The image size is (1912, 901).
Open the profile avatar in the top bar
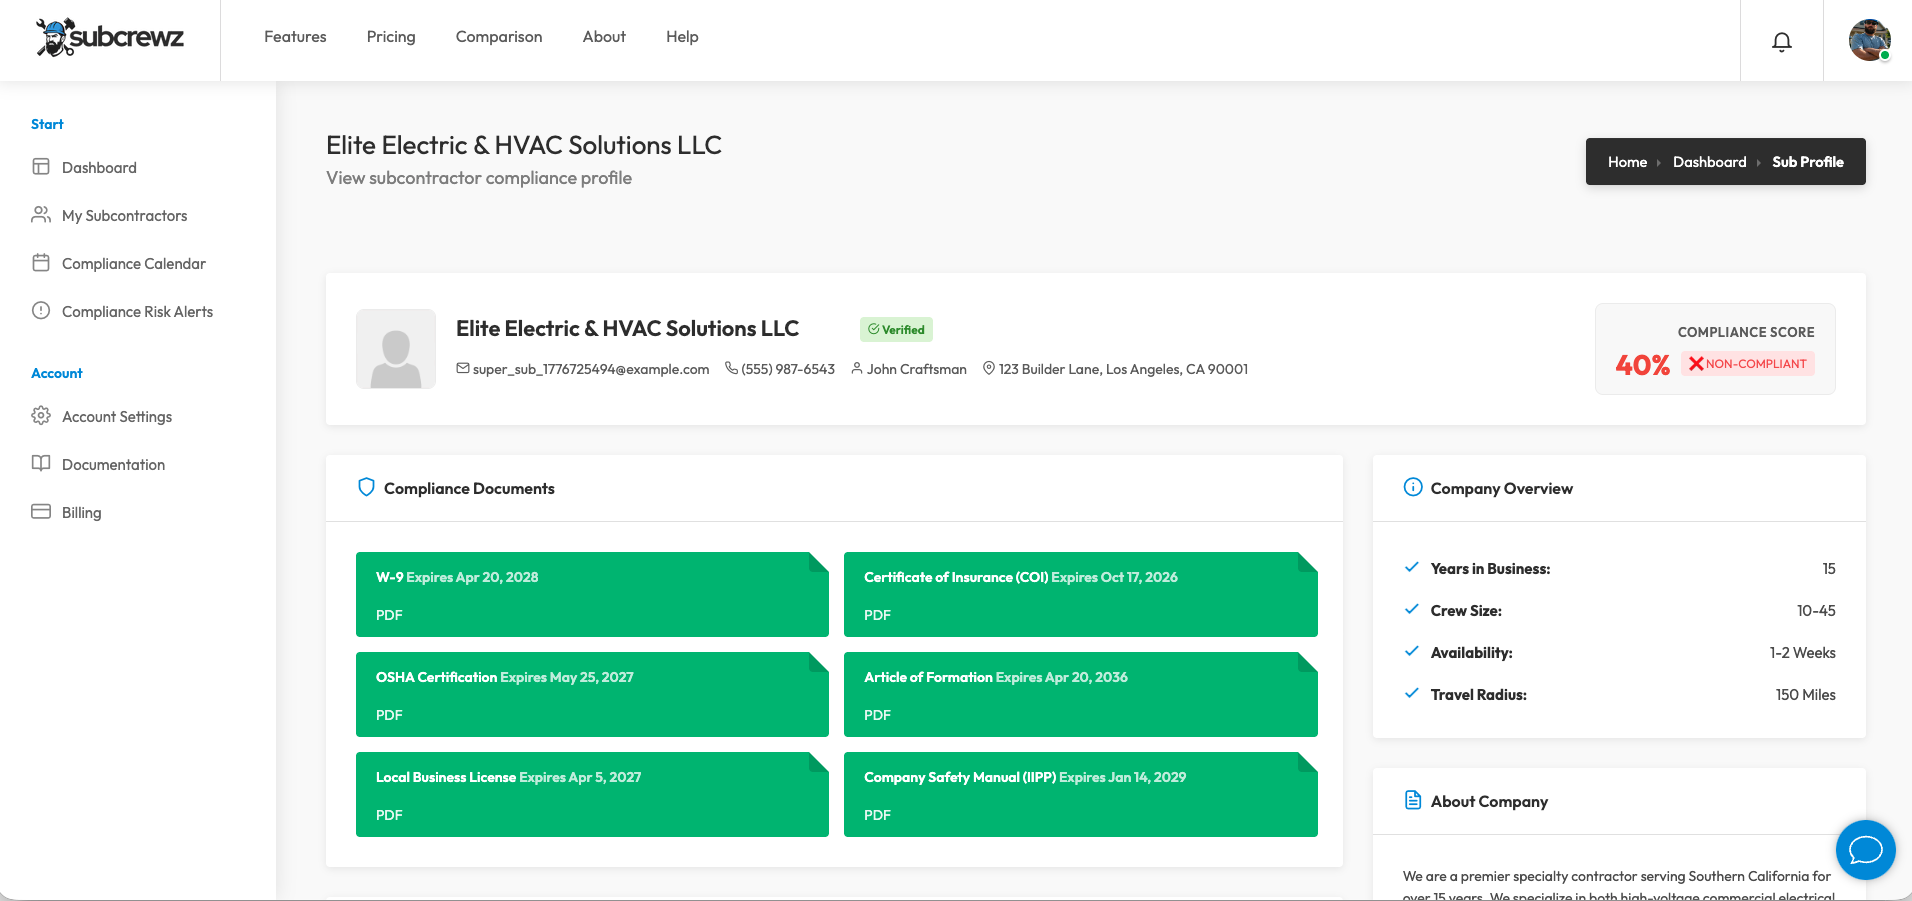[1866, 40]
